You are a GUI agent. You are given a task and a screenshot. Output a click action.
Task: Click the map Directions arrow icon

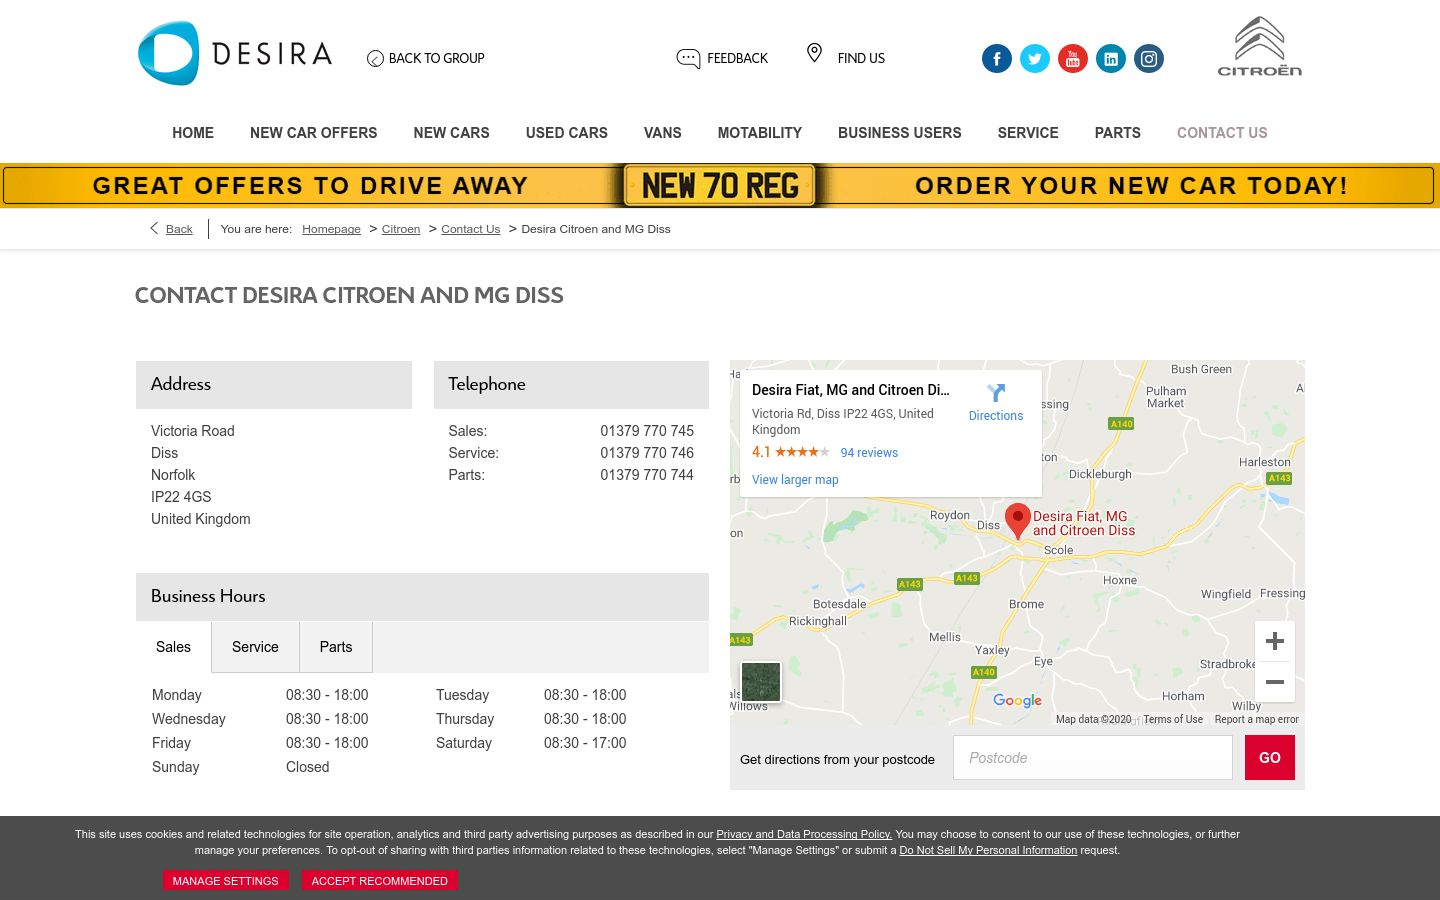pyautogui.click(x=996, y=393)
